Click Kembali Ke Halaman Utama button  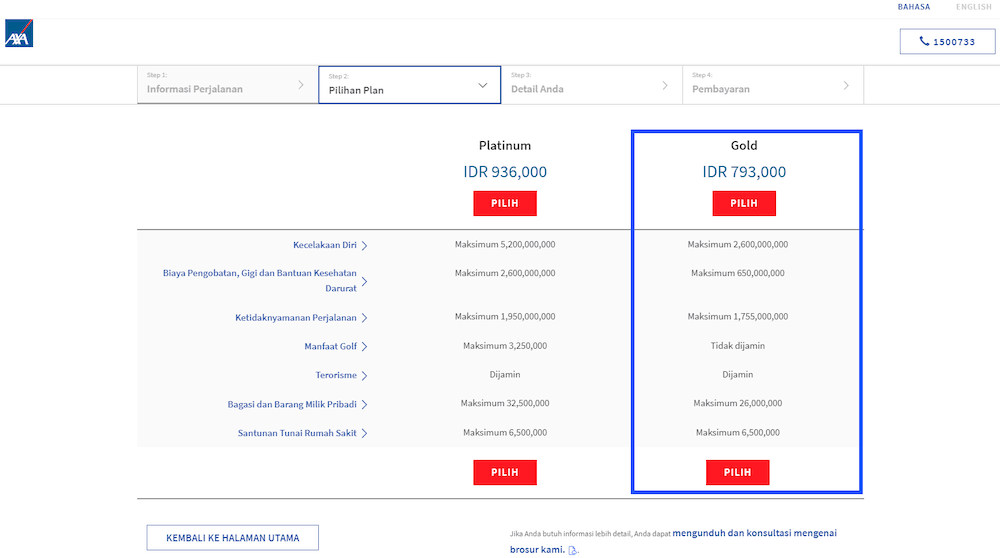[232, 538]
